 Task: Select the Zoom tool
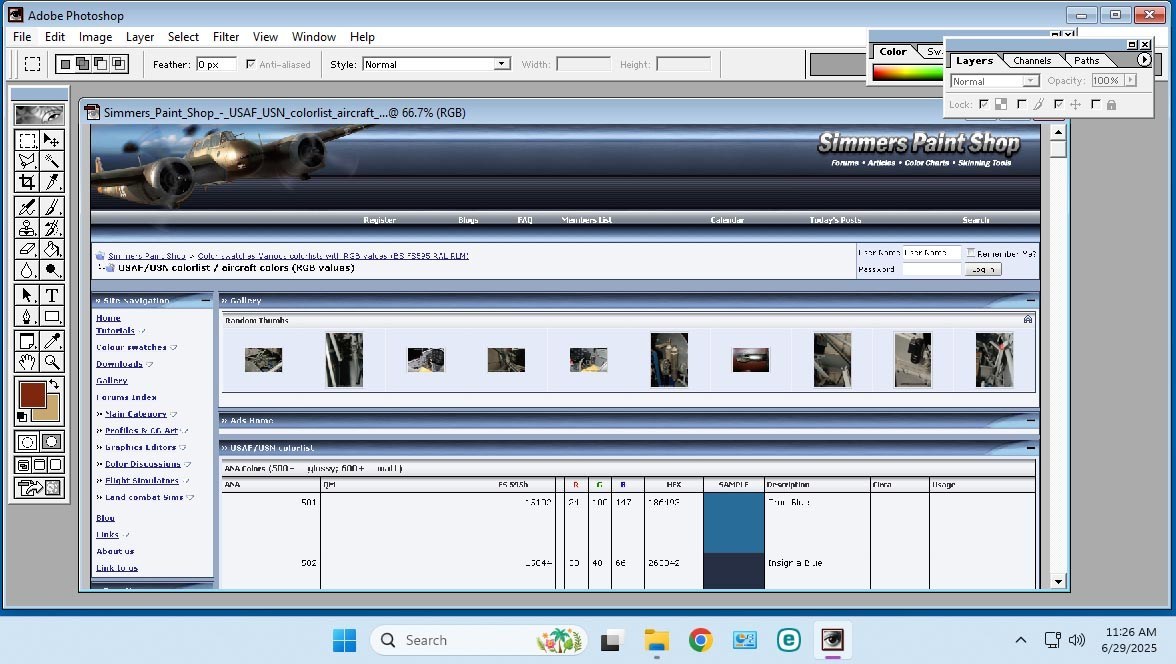tap(52, 362)
